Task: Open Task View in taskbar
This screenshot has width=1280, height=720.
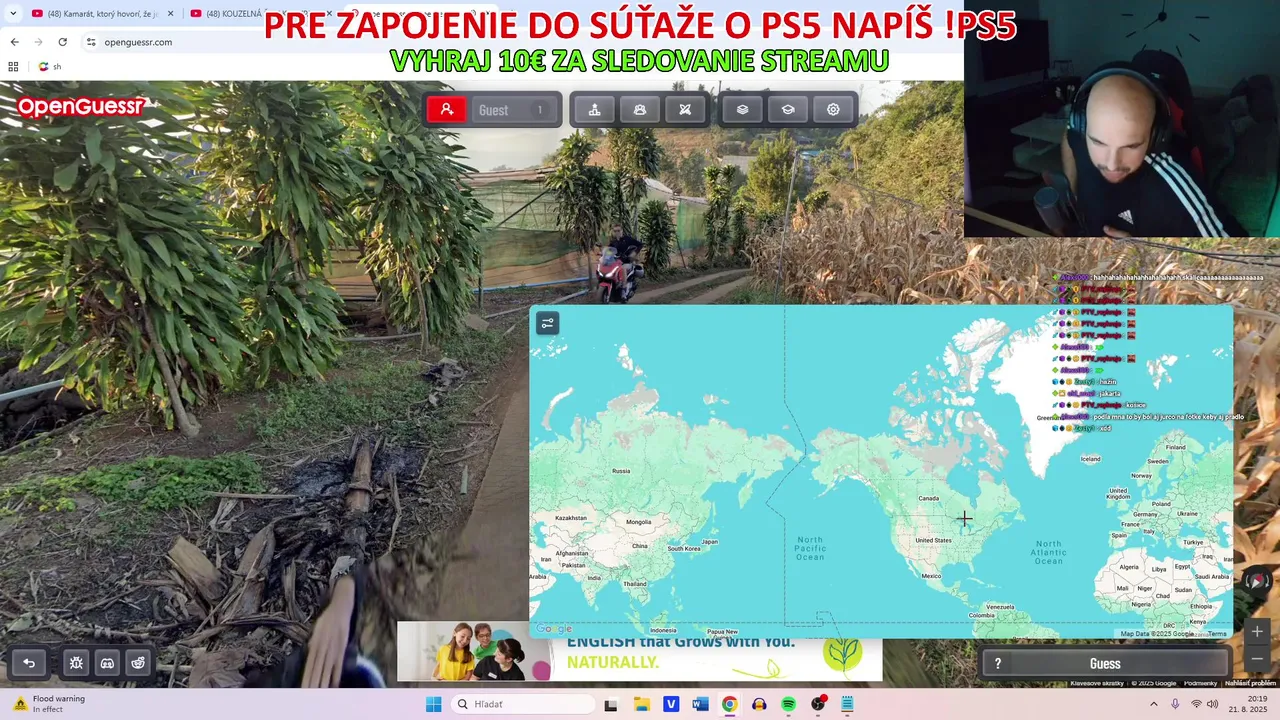Action: 611,704
